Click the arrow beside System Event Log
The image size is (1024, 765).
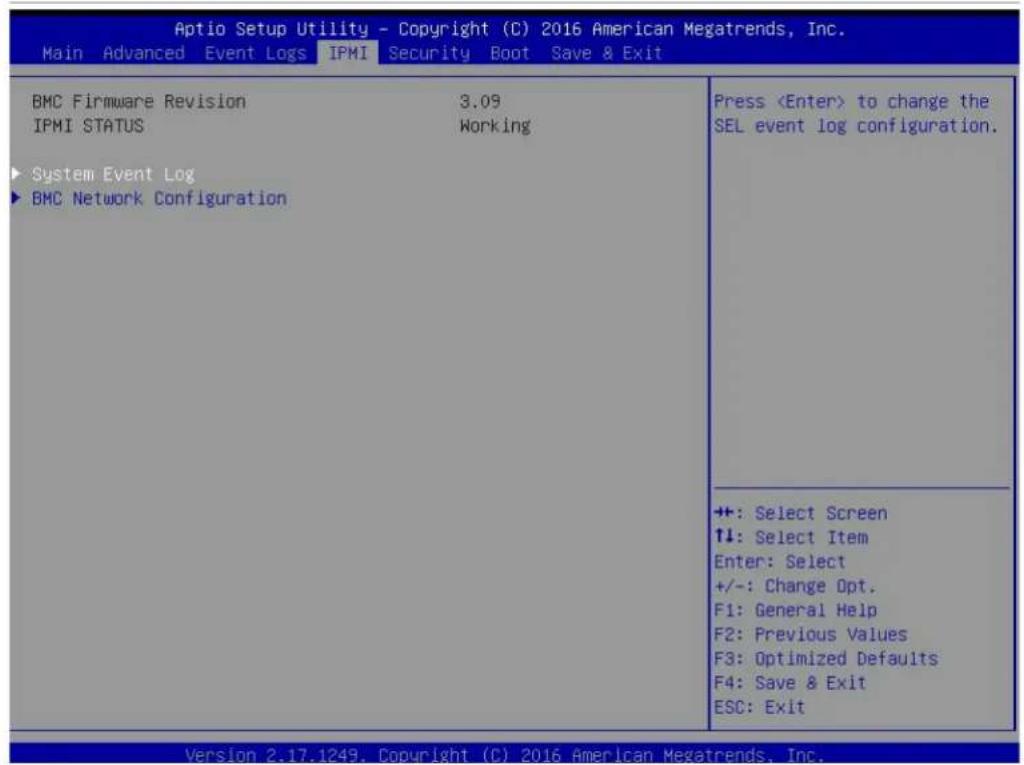pos(17,174)
